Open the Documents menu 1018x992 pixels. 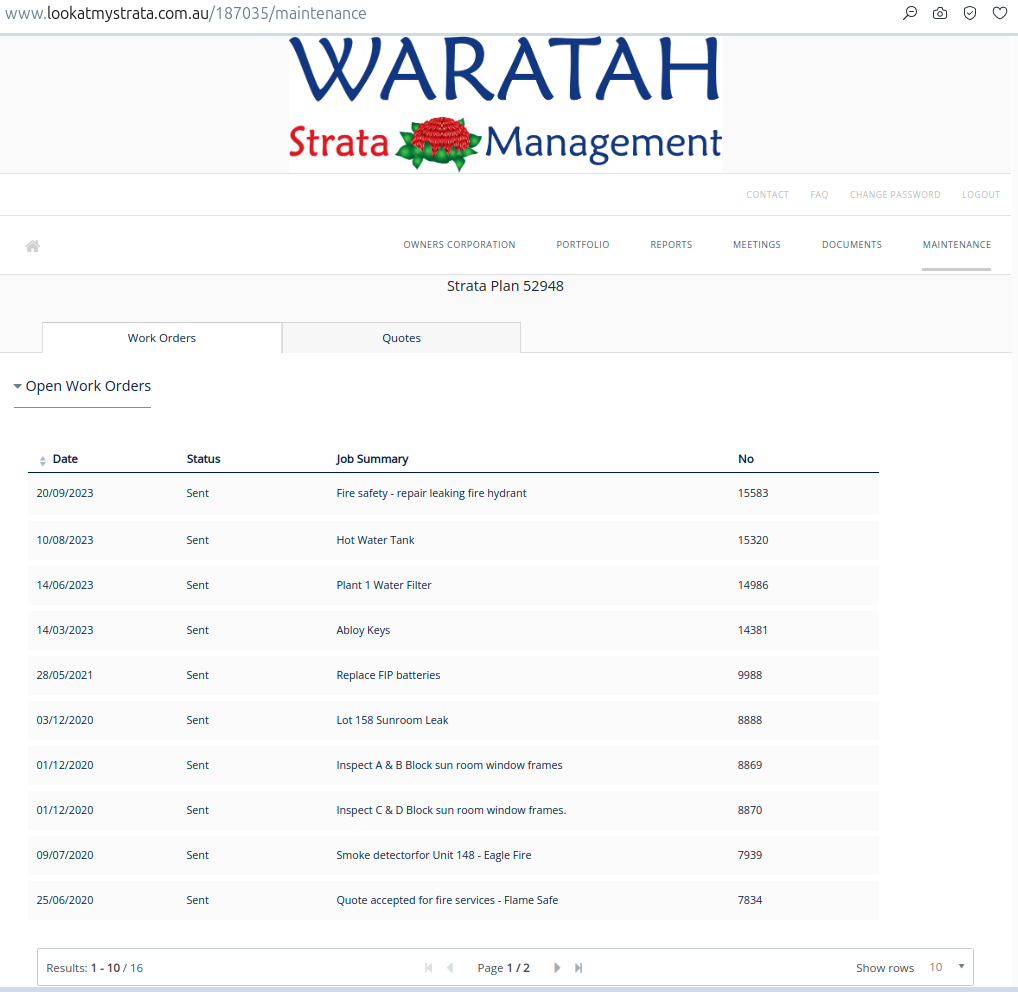point(852,245)
